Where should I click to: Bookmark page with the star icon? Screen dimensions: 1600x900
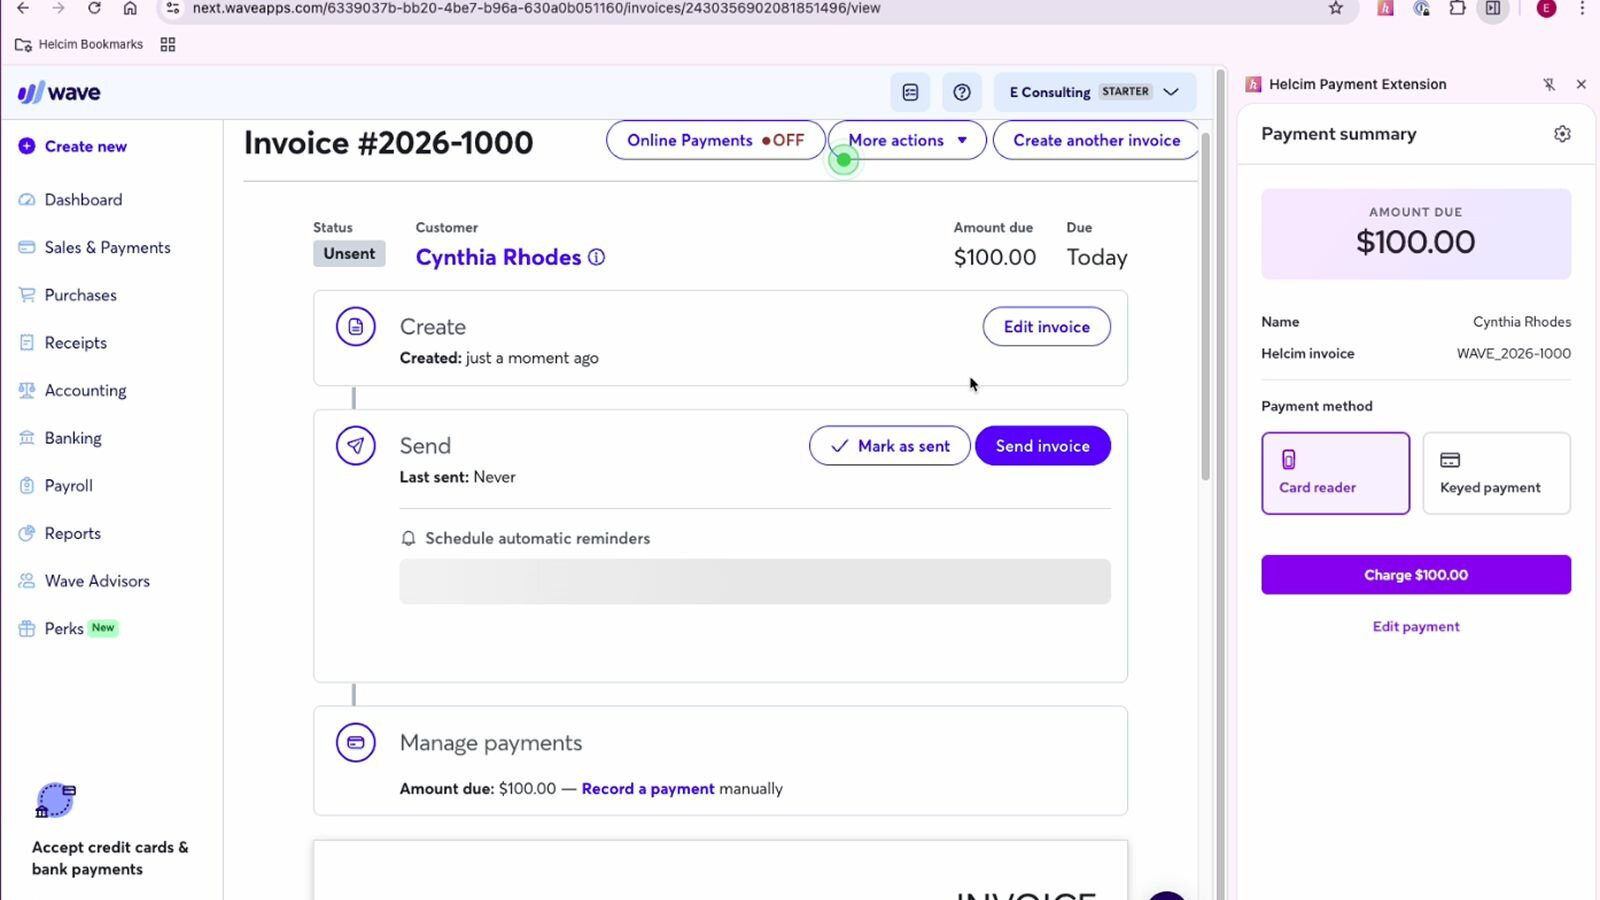(1335, 8)
